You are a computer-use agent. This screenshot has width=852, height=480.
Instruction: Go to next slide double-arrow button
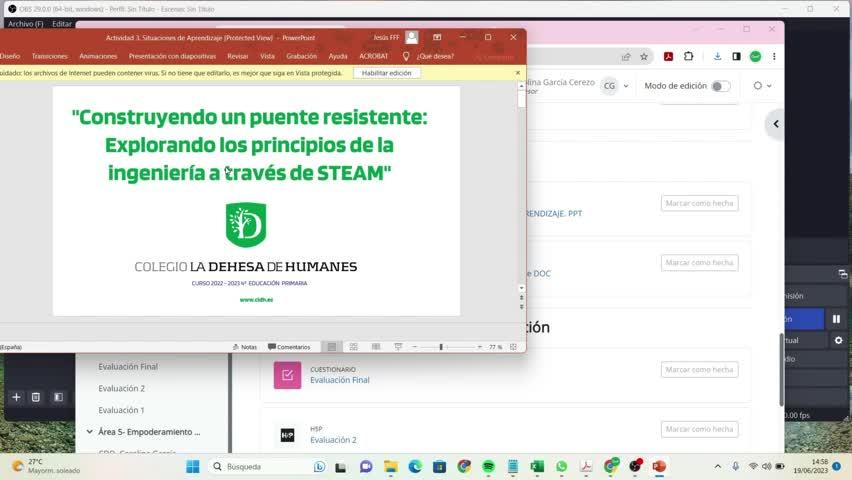(522, 307)
